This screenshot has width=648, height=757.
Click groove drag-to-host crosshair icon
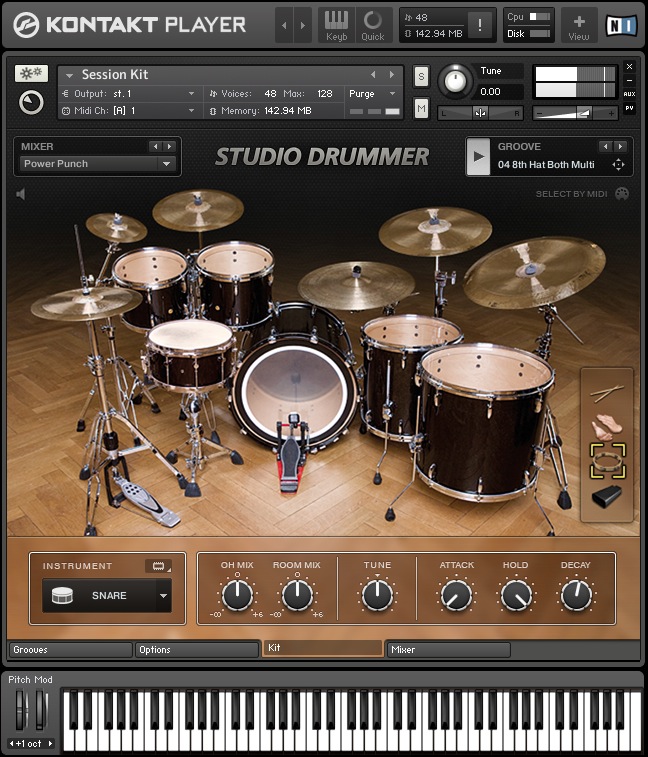coord(618,165)
